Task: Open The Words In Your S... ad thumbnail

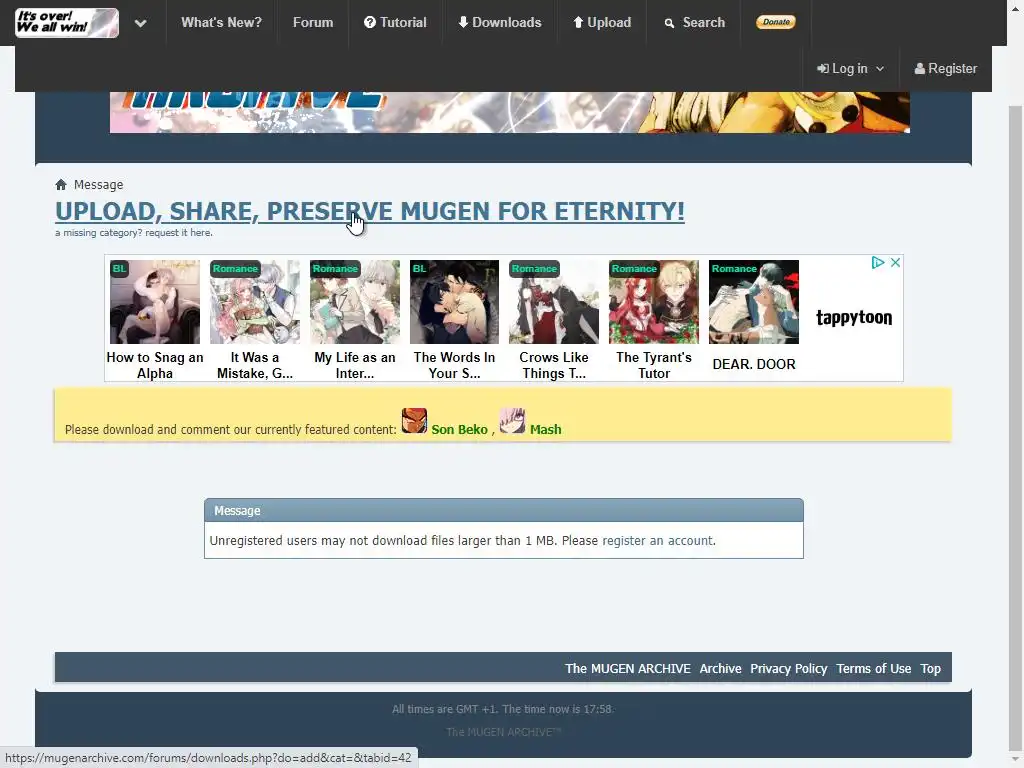Action: [455, 302]
